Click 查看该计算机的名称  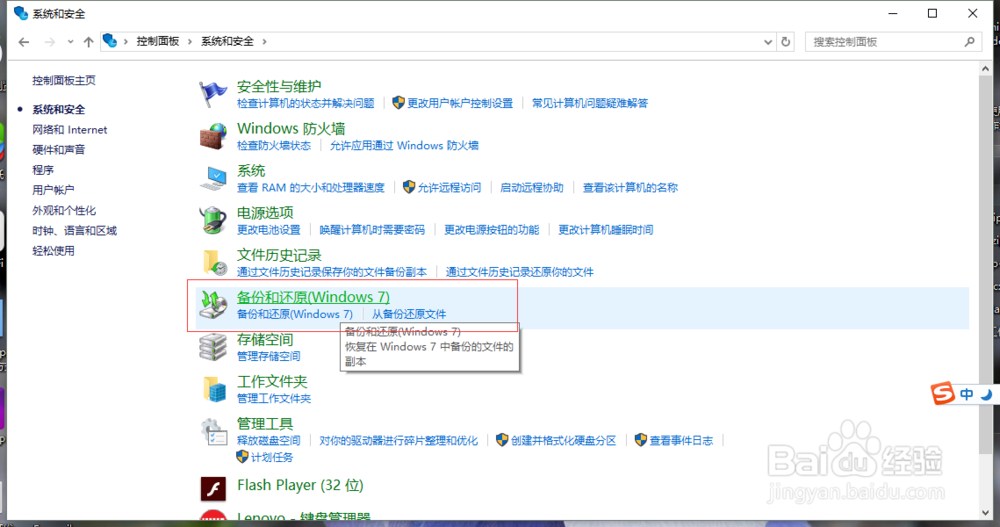click(630, 188)
